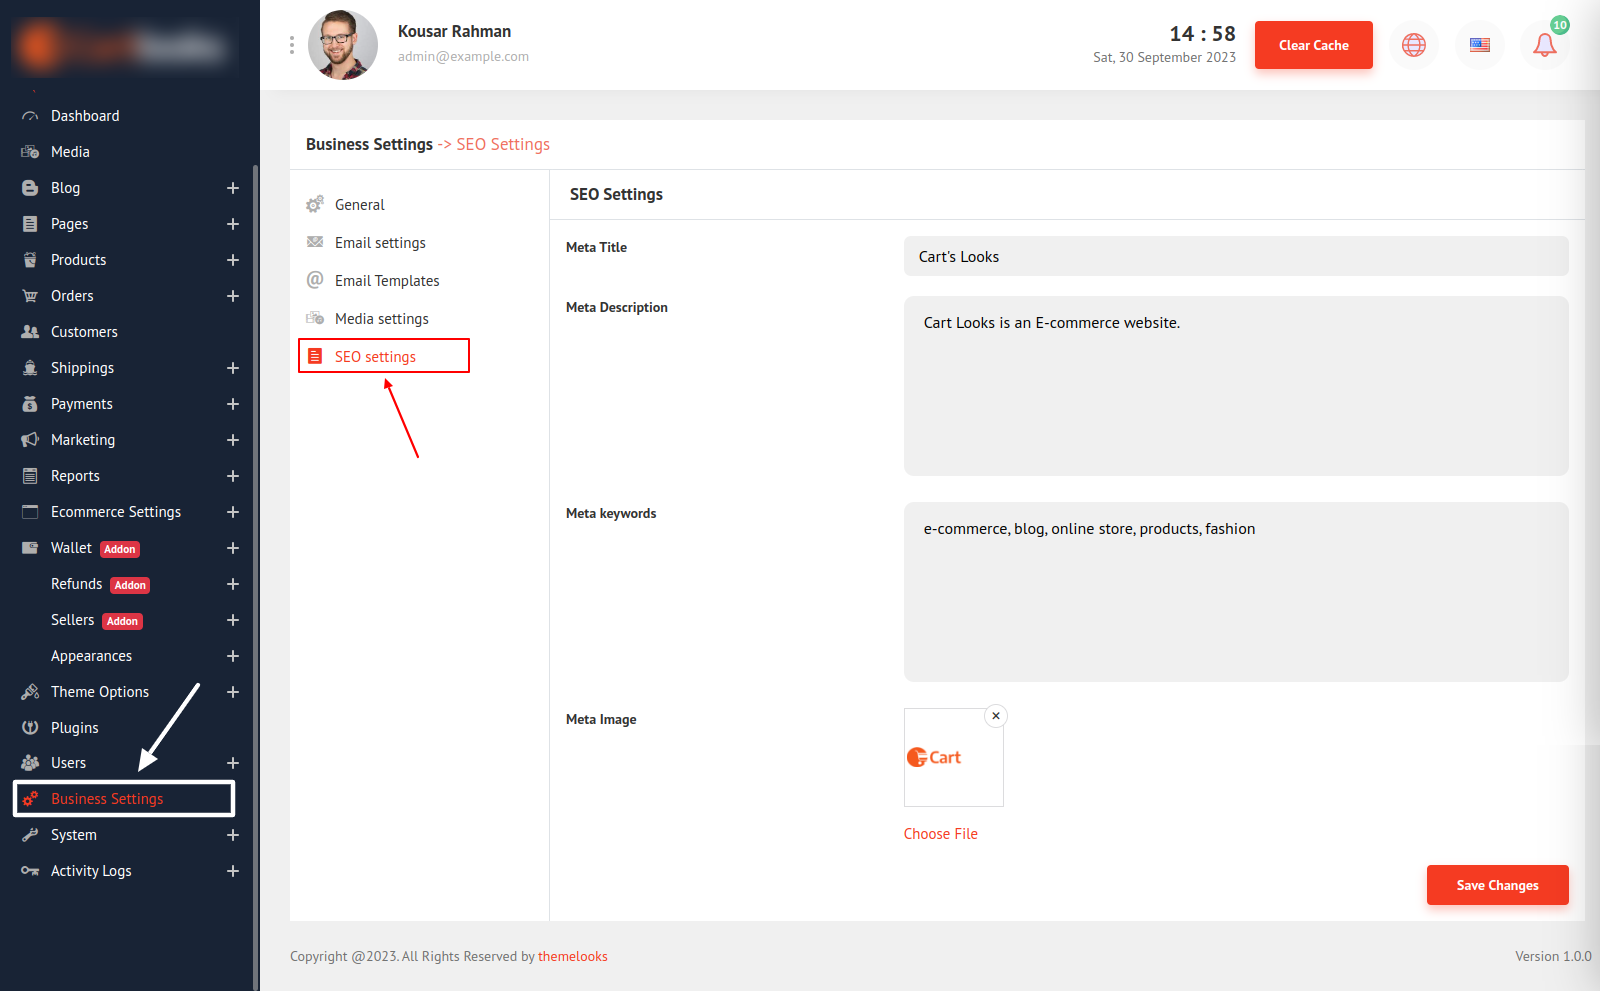The width and height of the screenshot is (1600, 992).
Task: Click the Plugins plug icon in sidebar
Action: pos(30,728)
